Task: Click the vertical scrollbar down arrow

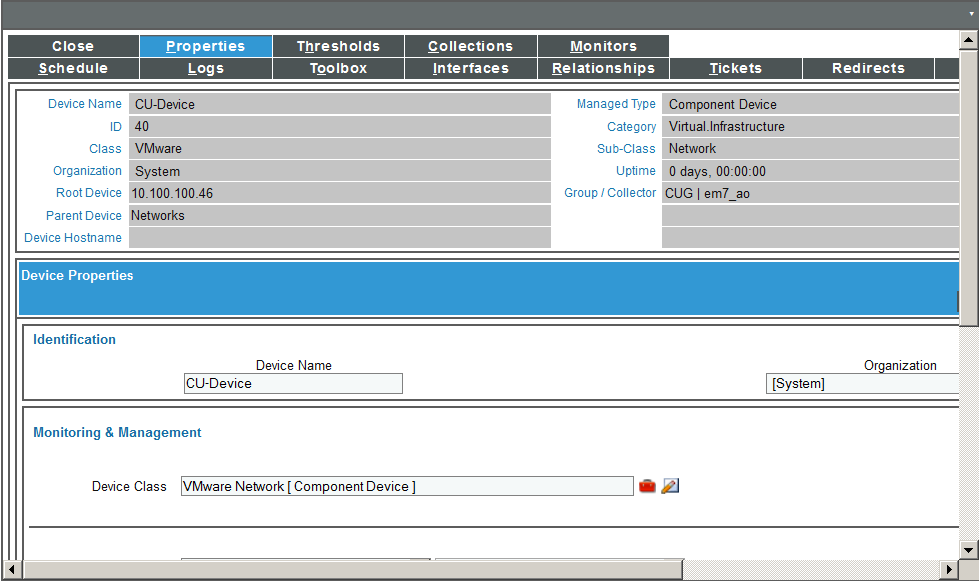Action: click(968, 549)
